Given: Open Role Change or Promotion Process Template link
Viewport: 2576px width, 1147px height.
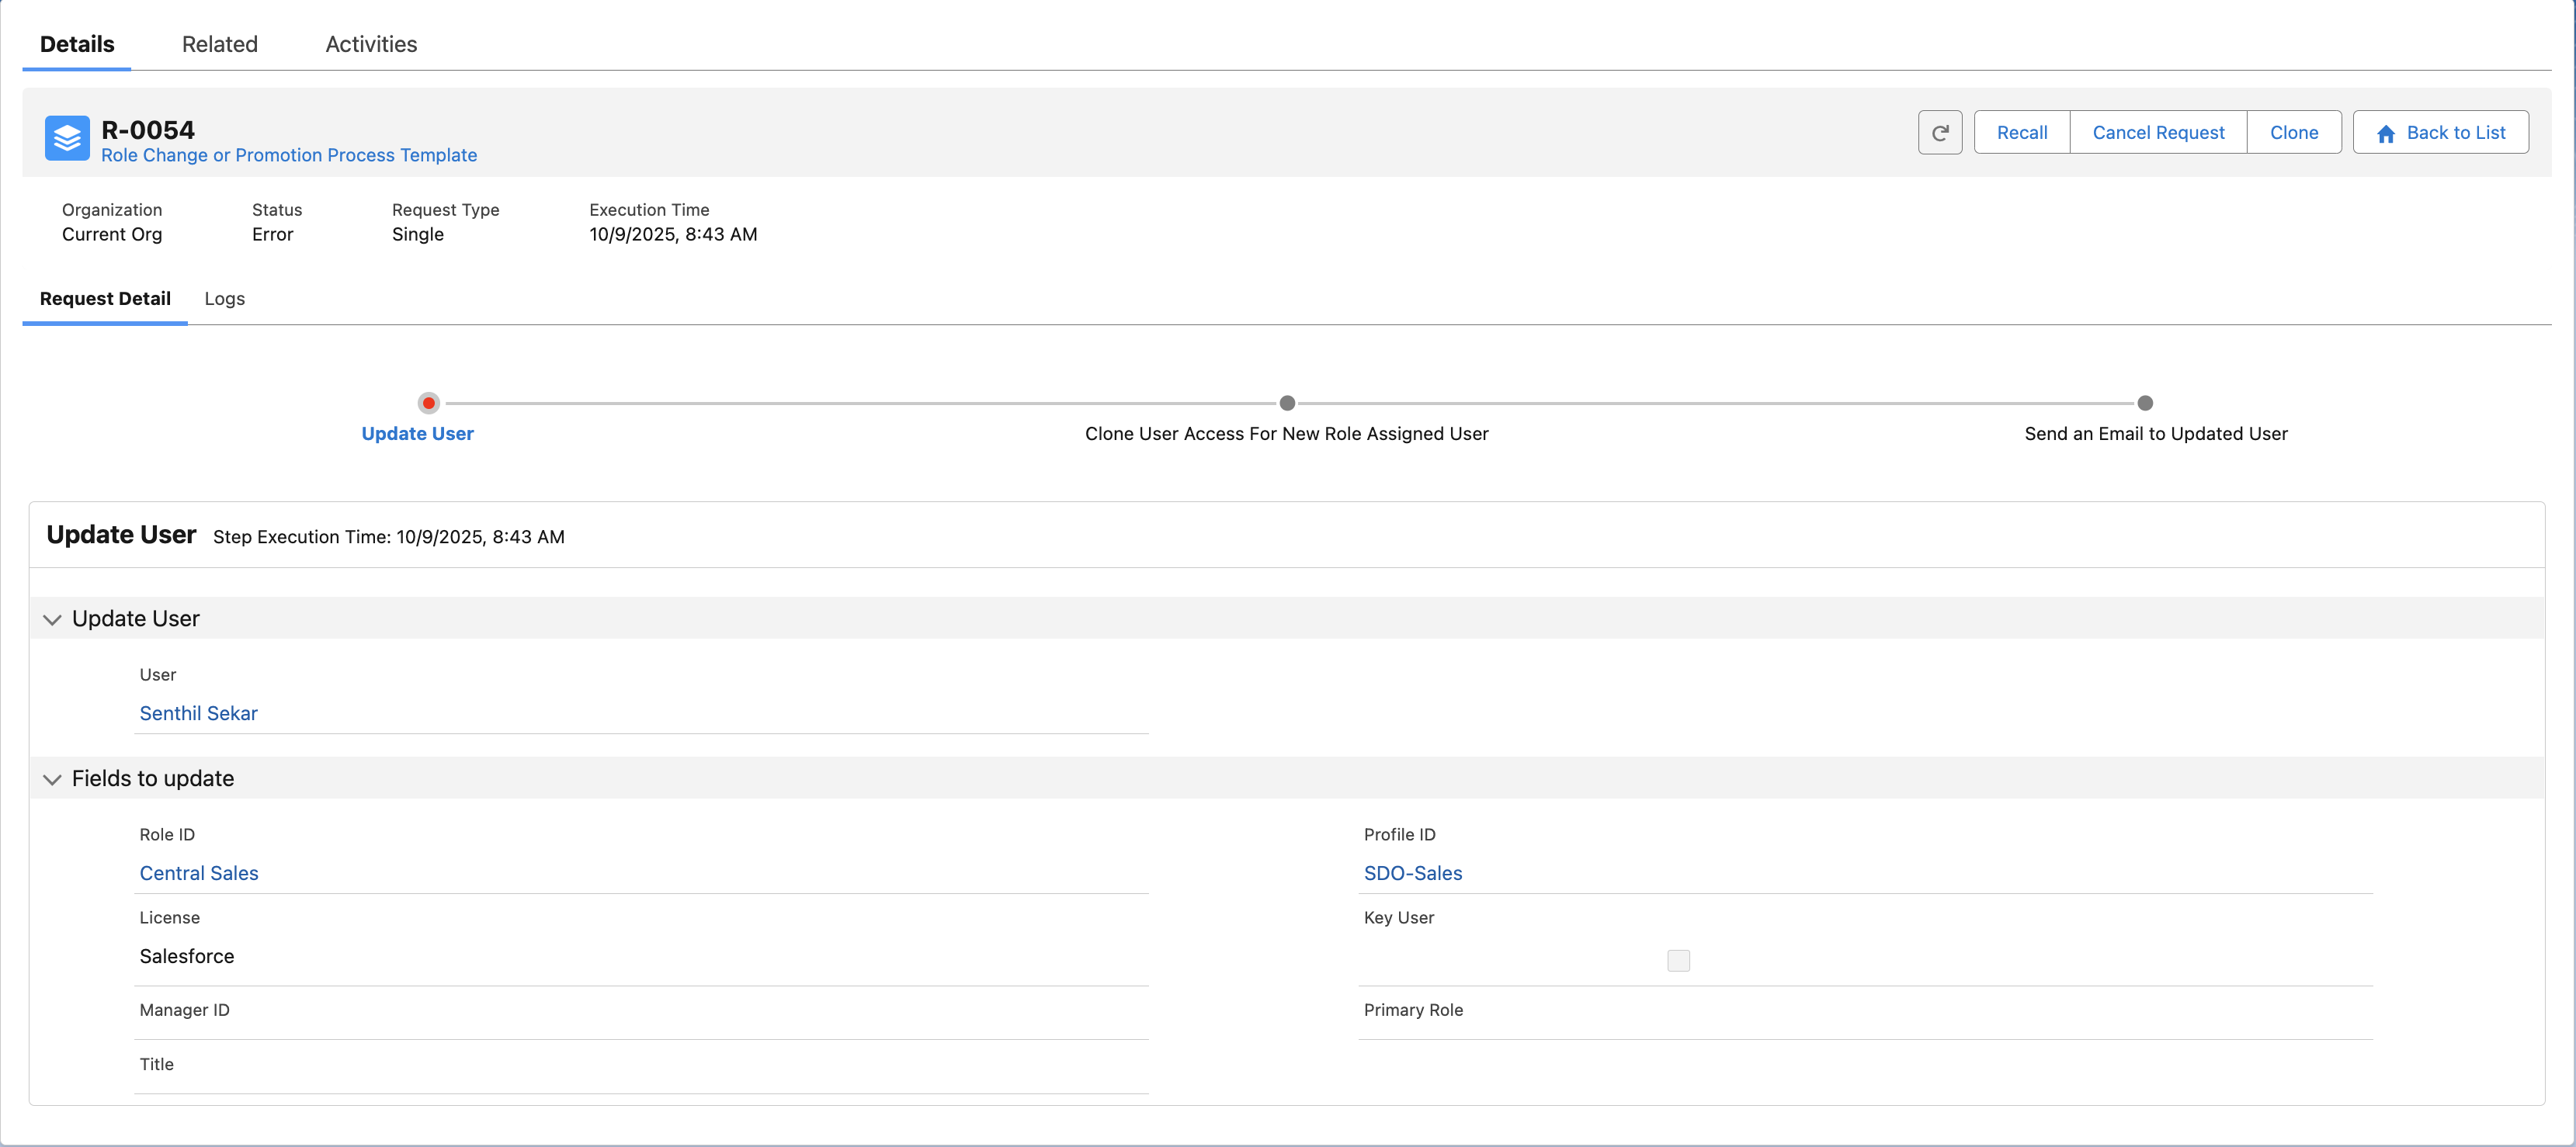Looking at the screenshot, I should pyautogui.click(x=289, y=155).
